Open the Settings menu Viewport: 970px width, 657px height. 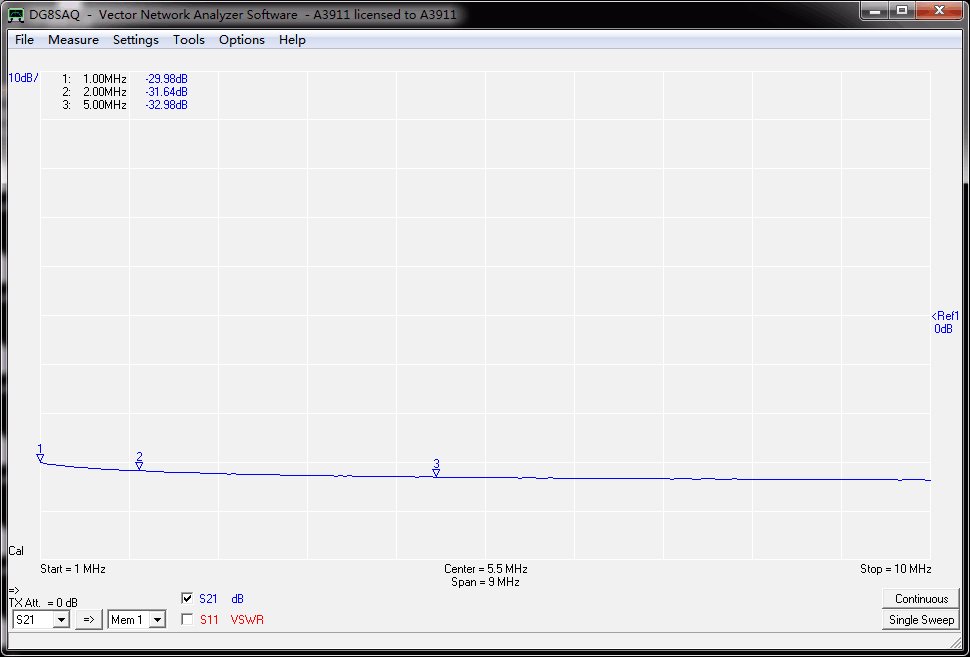tap(135, 40)
